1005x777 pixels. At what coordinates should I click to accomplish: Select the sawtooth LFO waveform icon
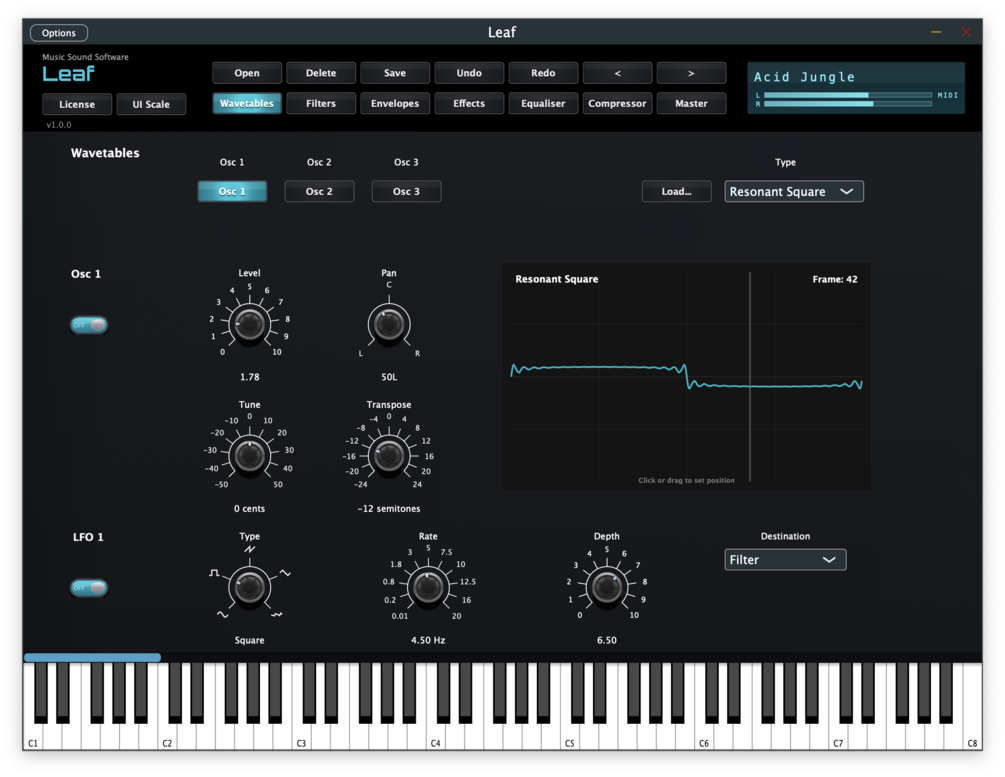(249, 549)
